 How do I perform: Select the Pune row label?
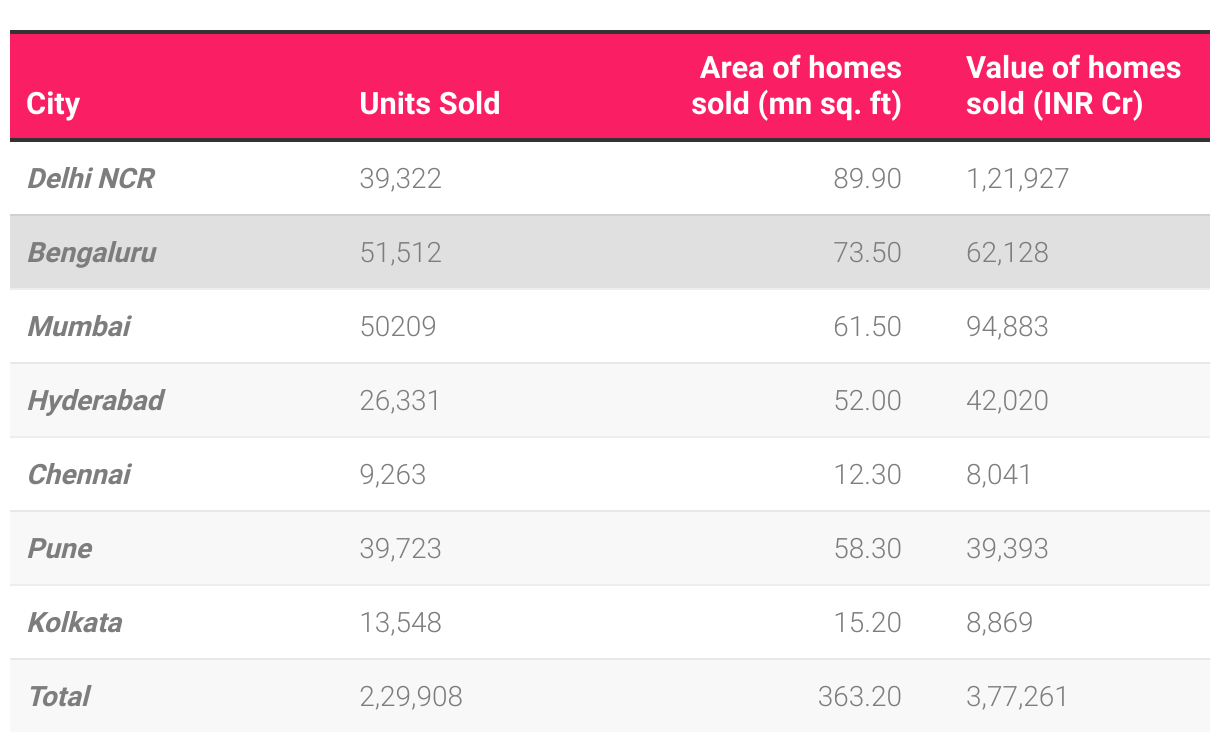60,548
